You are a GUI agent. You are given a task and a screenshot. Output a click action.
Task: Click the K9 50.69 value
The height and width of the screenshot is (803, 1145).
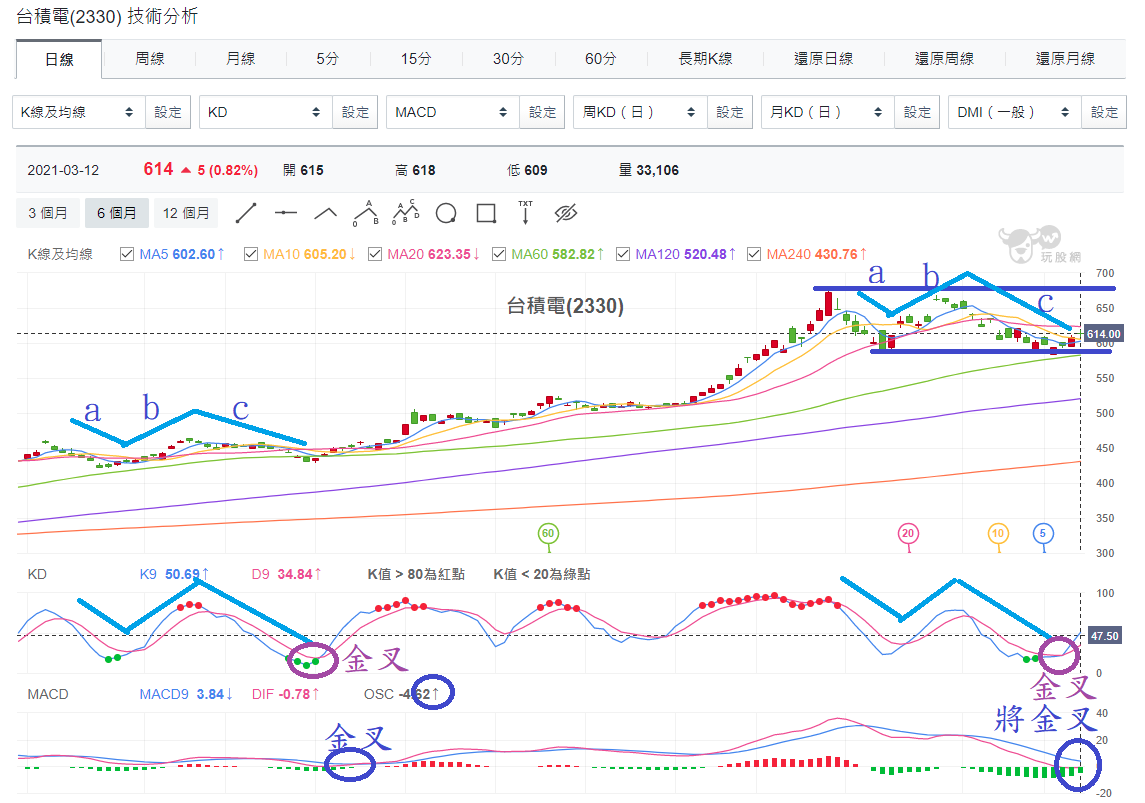[x=174, y=575]
